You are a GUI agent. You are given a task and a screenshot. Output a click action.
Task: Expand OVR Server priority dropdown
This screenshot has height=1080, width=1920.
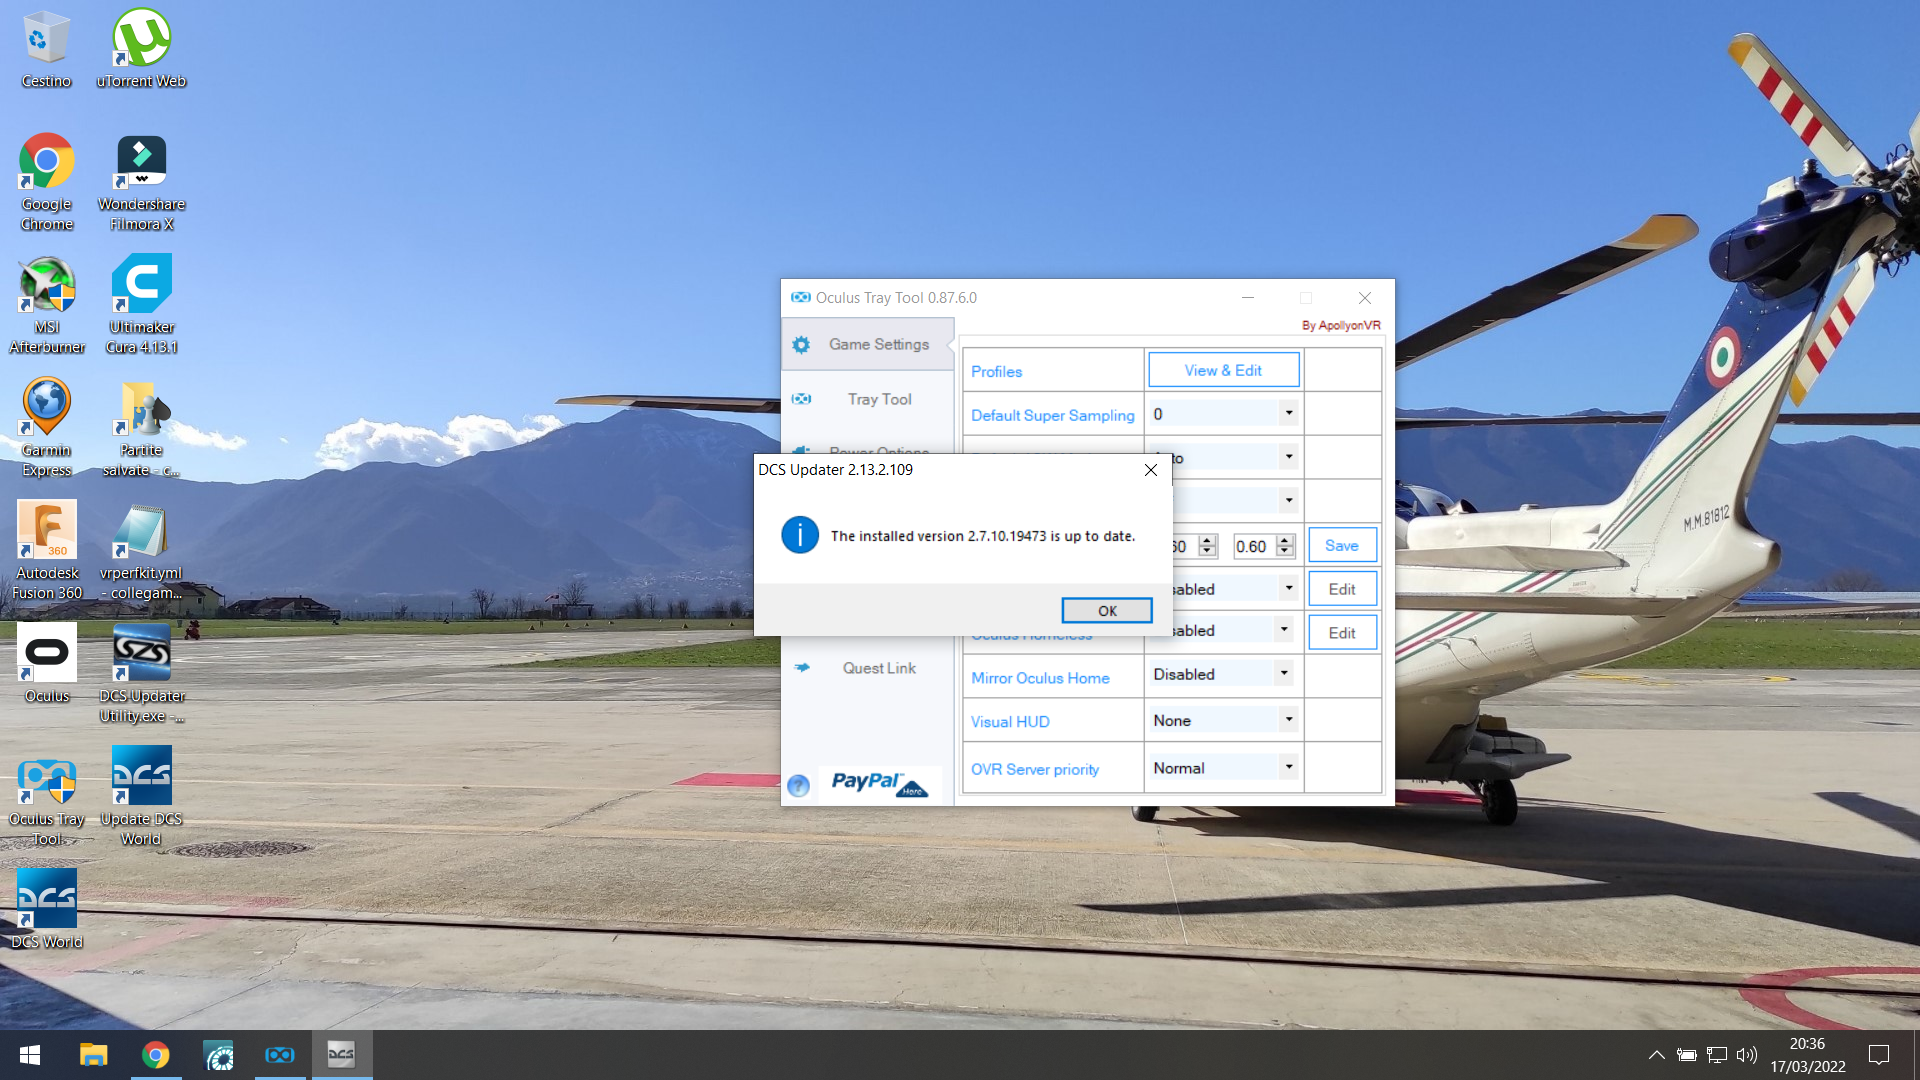1288,768
